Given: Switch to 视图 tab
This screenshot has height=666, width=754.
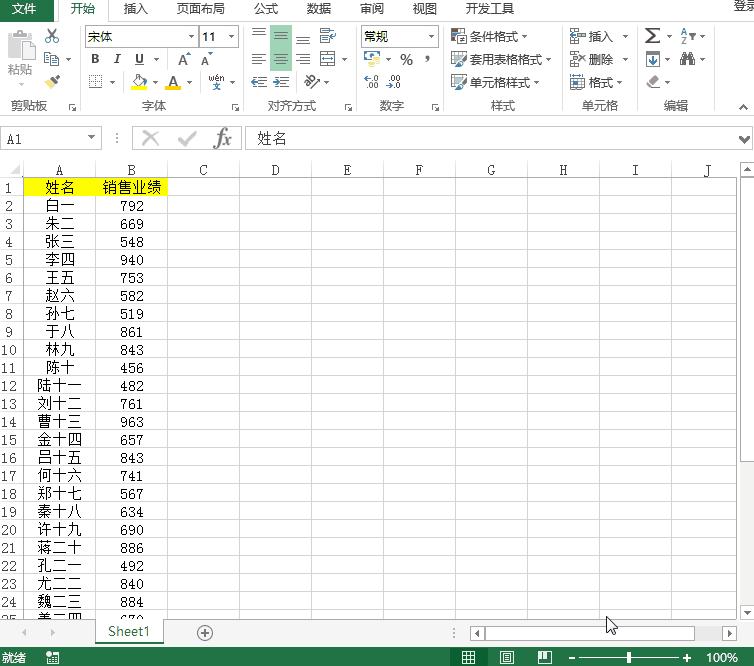Looking at the screenshot, I should pyautogui.click(x=425, y=9).
